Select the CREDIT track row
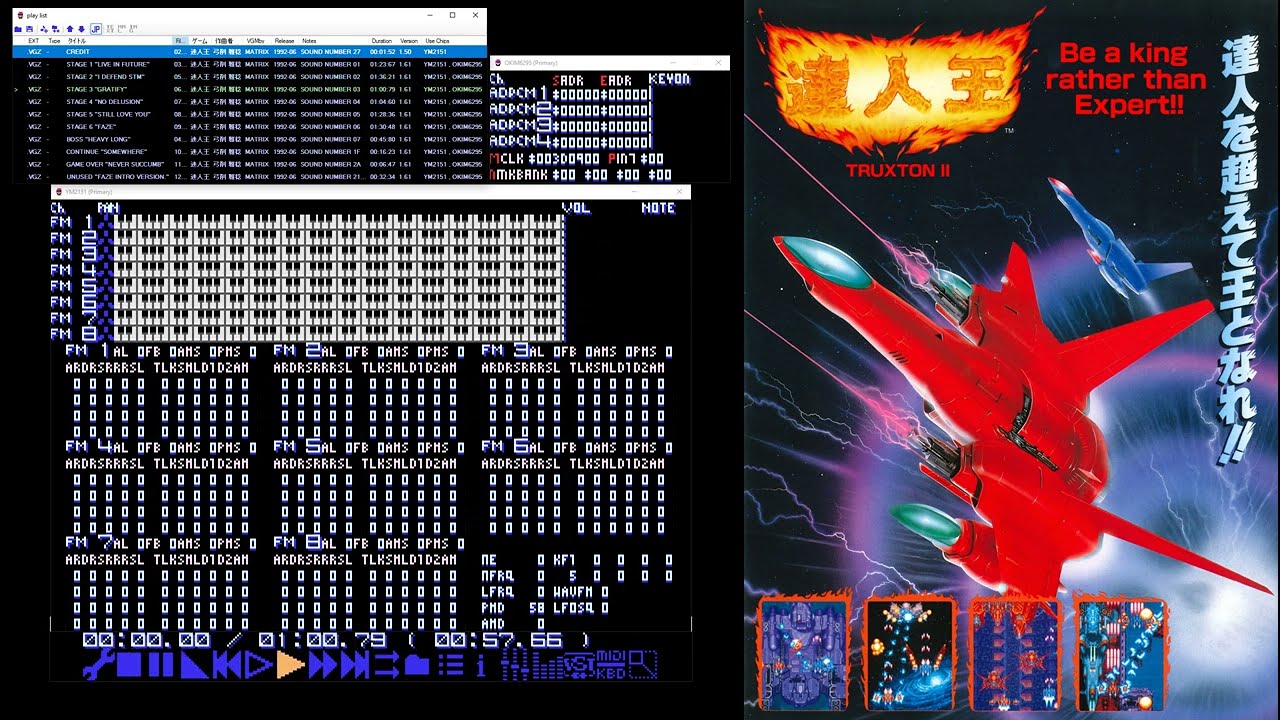This screenshot has width=1280, height=720. [x=249, y=51]
